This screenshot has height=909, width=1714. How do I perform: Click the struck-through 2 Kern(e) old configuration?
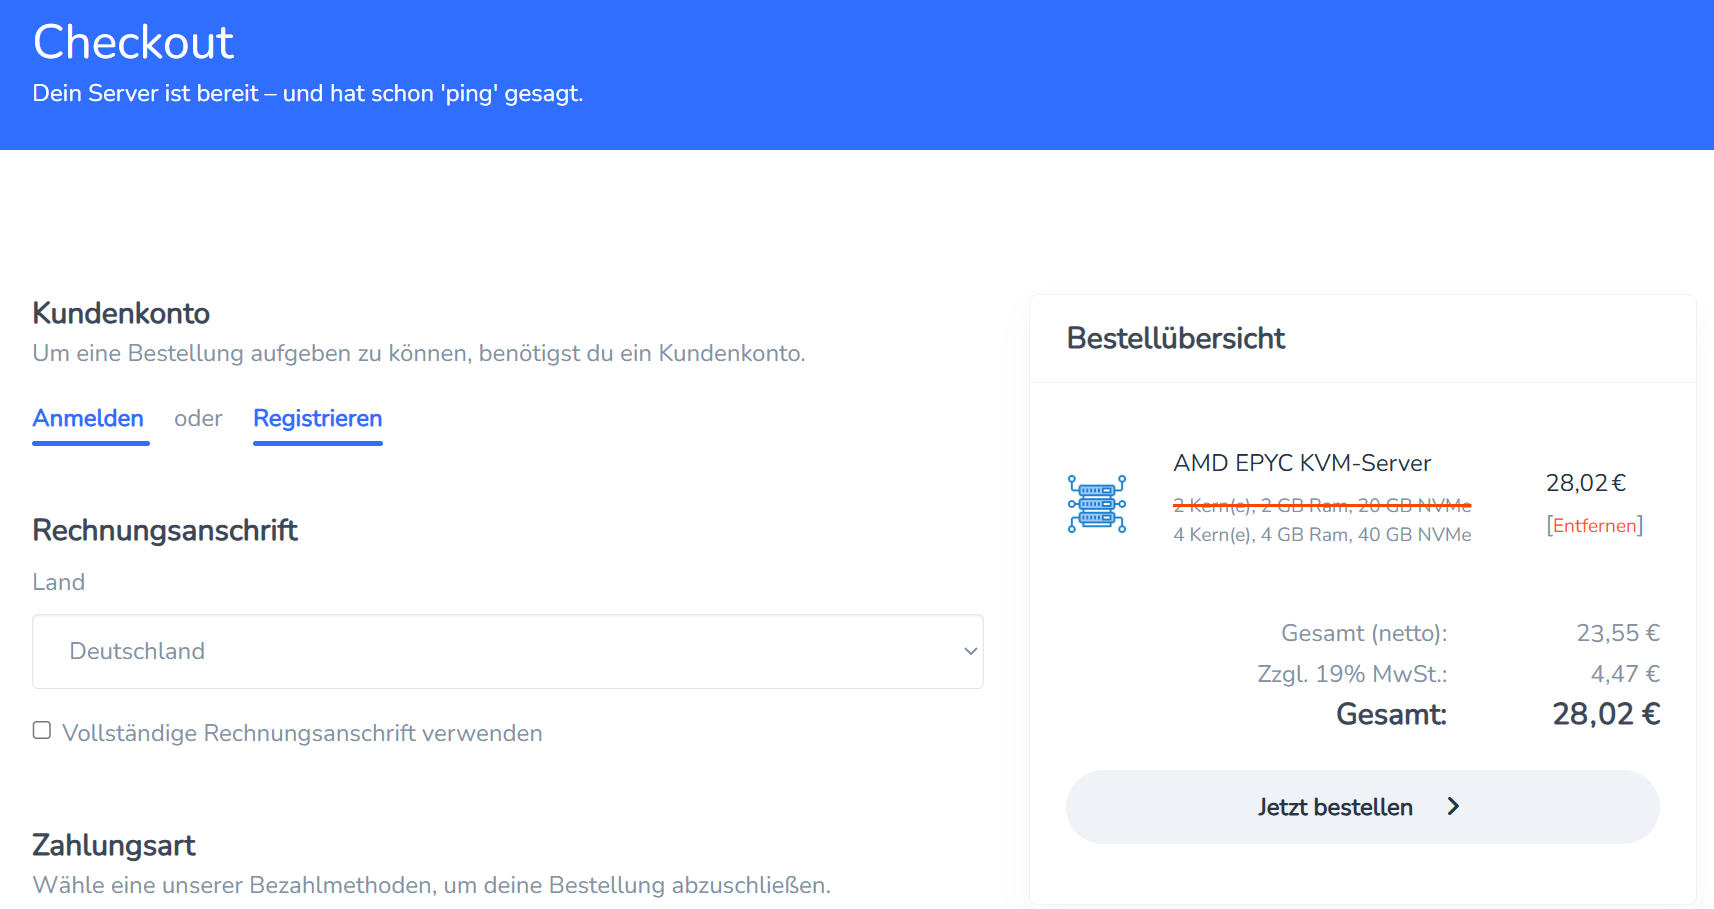click(1322, 505)
